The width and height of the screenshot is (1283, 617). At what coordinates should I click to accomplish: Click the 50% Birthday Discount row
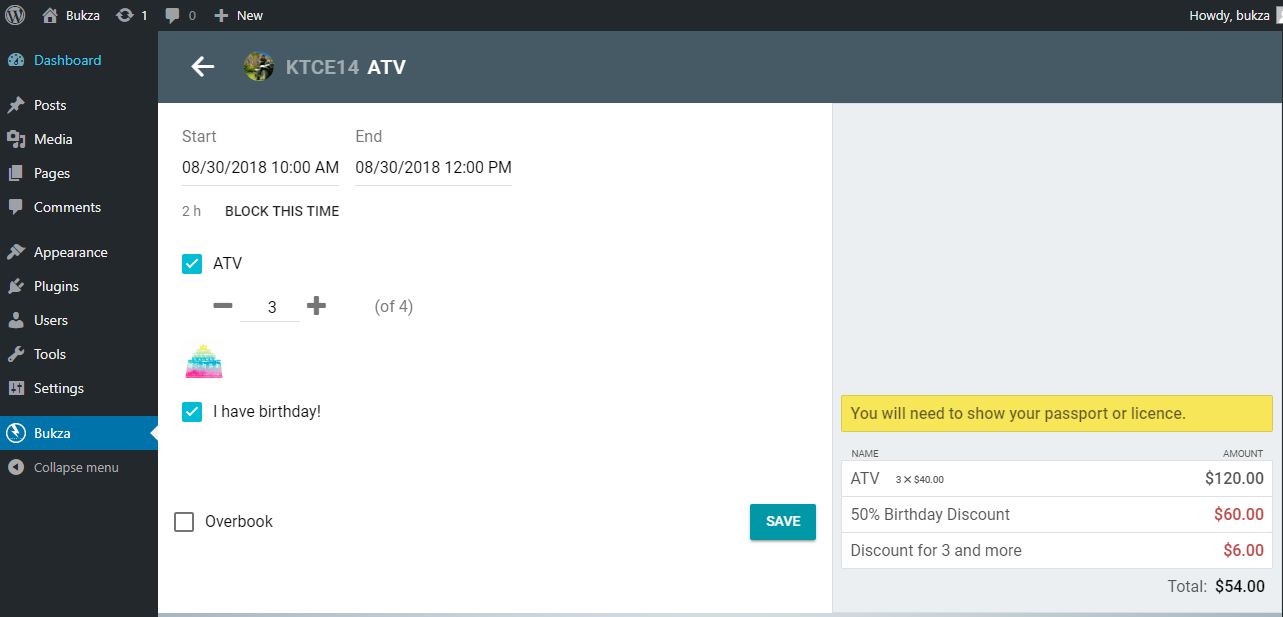1057,514
